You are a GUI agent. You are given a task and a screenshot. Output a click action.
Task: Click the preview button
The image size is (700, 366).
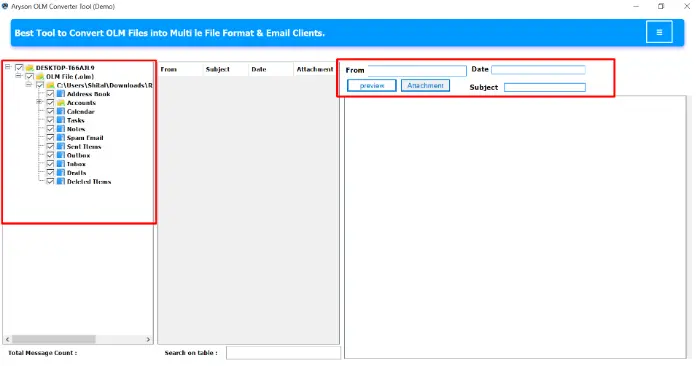pos(371,86)
